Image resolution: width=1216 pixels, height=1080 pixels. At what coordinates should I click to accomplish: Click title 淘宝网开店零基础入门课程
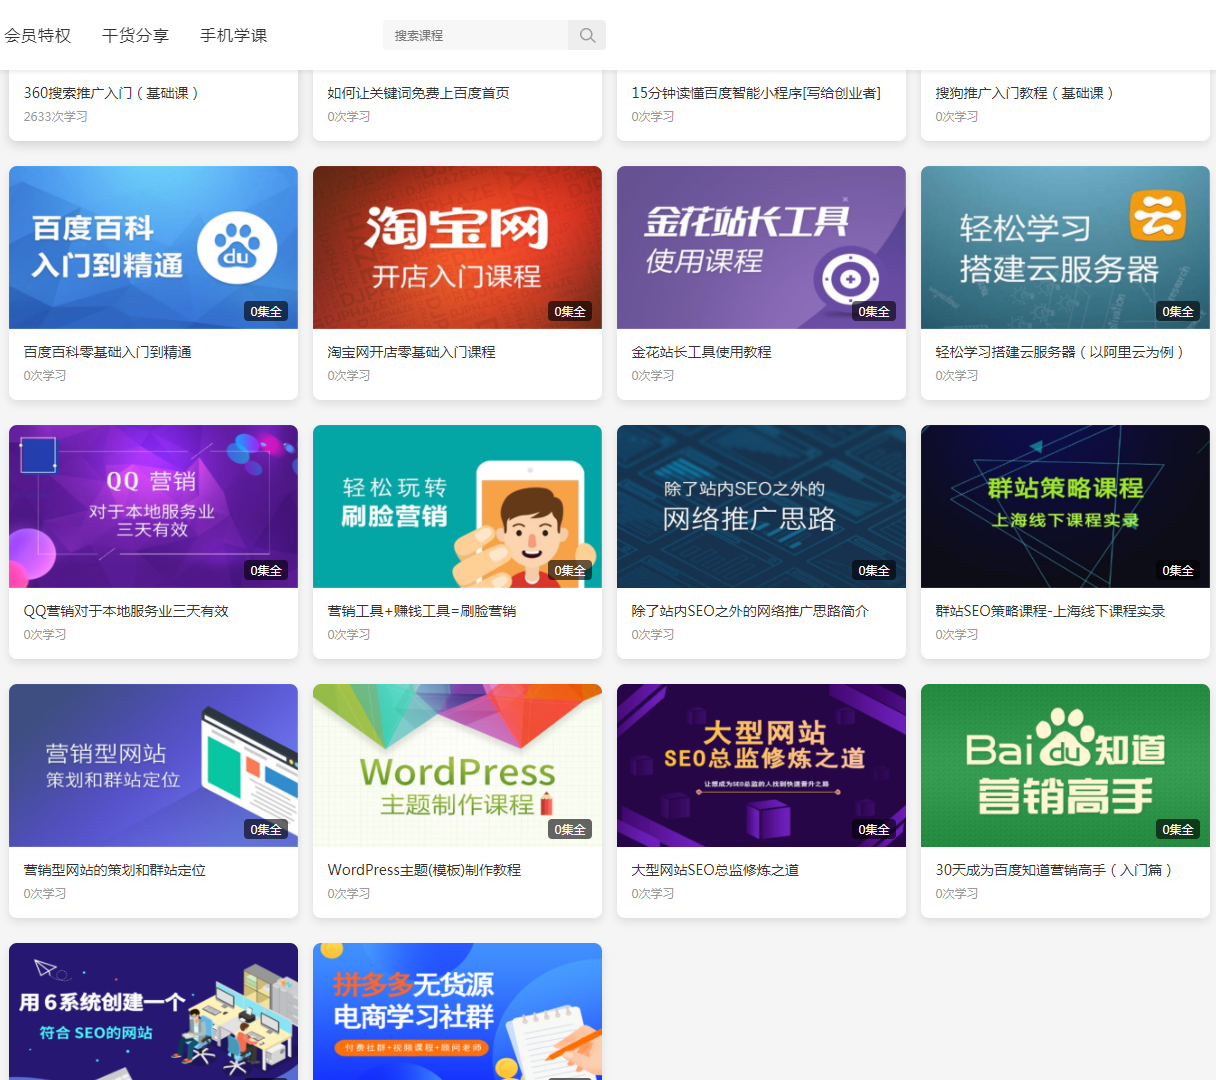point(411,352)
